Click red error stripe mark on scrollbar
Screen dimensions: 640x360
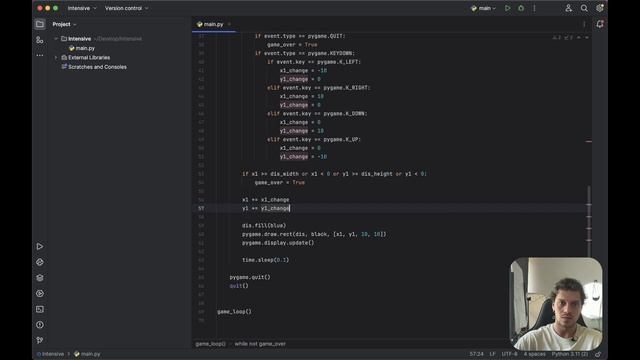(589, 141)
